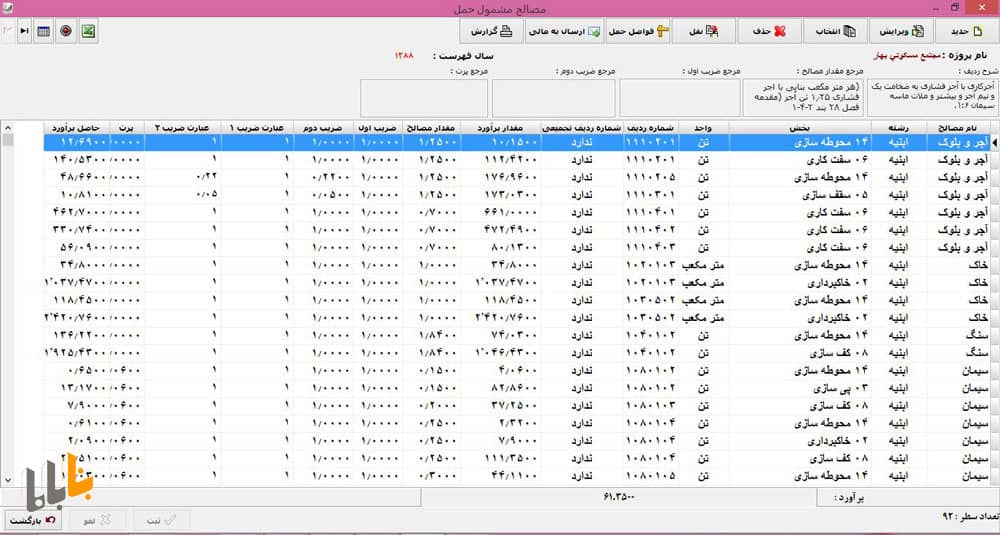Select the ۰۳ پی سازی section cell
The width and height of the screenshot is (1000, 535).
pos(800,388)
